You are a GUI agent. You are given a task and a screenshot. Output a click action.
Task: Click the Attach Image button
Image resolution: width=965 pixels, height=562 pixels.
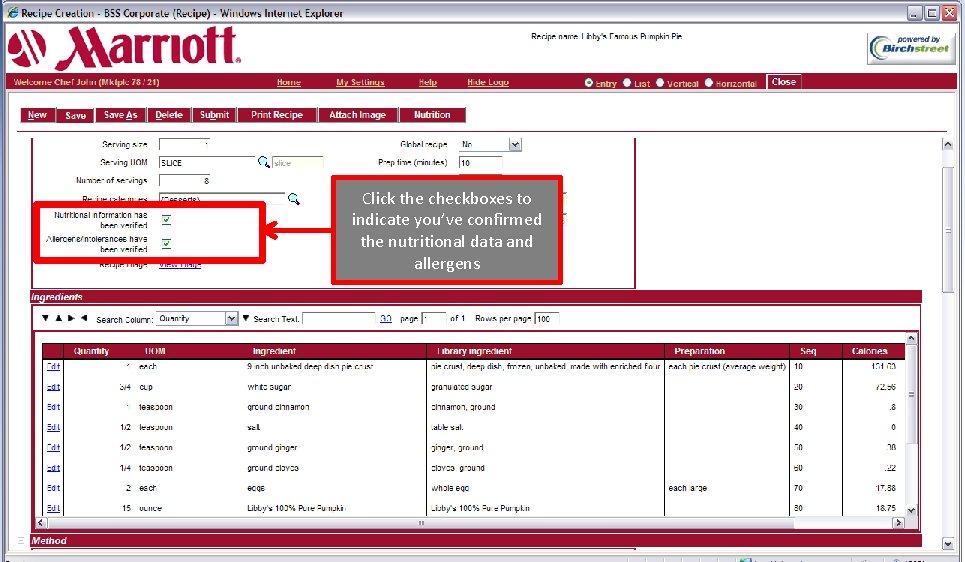358,115
